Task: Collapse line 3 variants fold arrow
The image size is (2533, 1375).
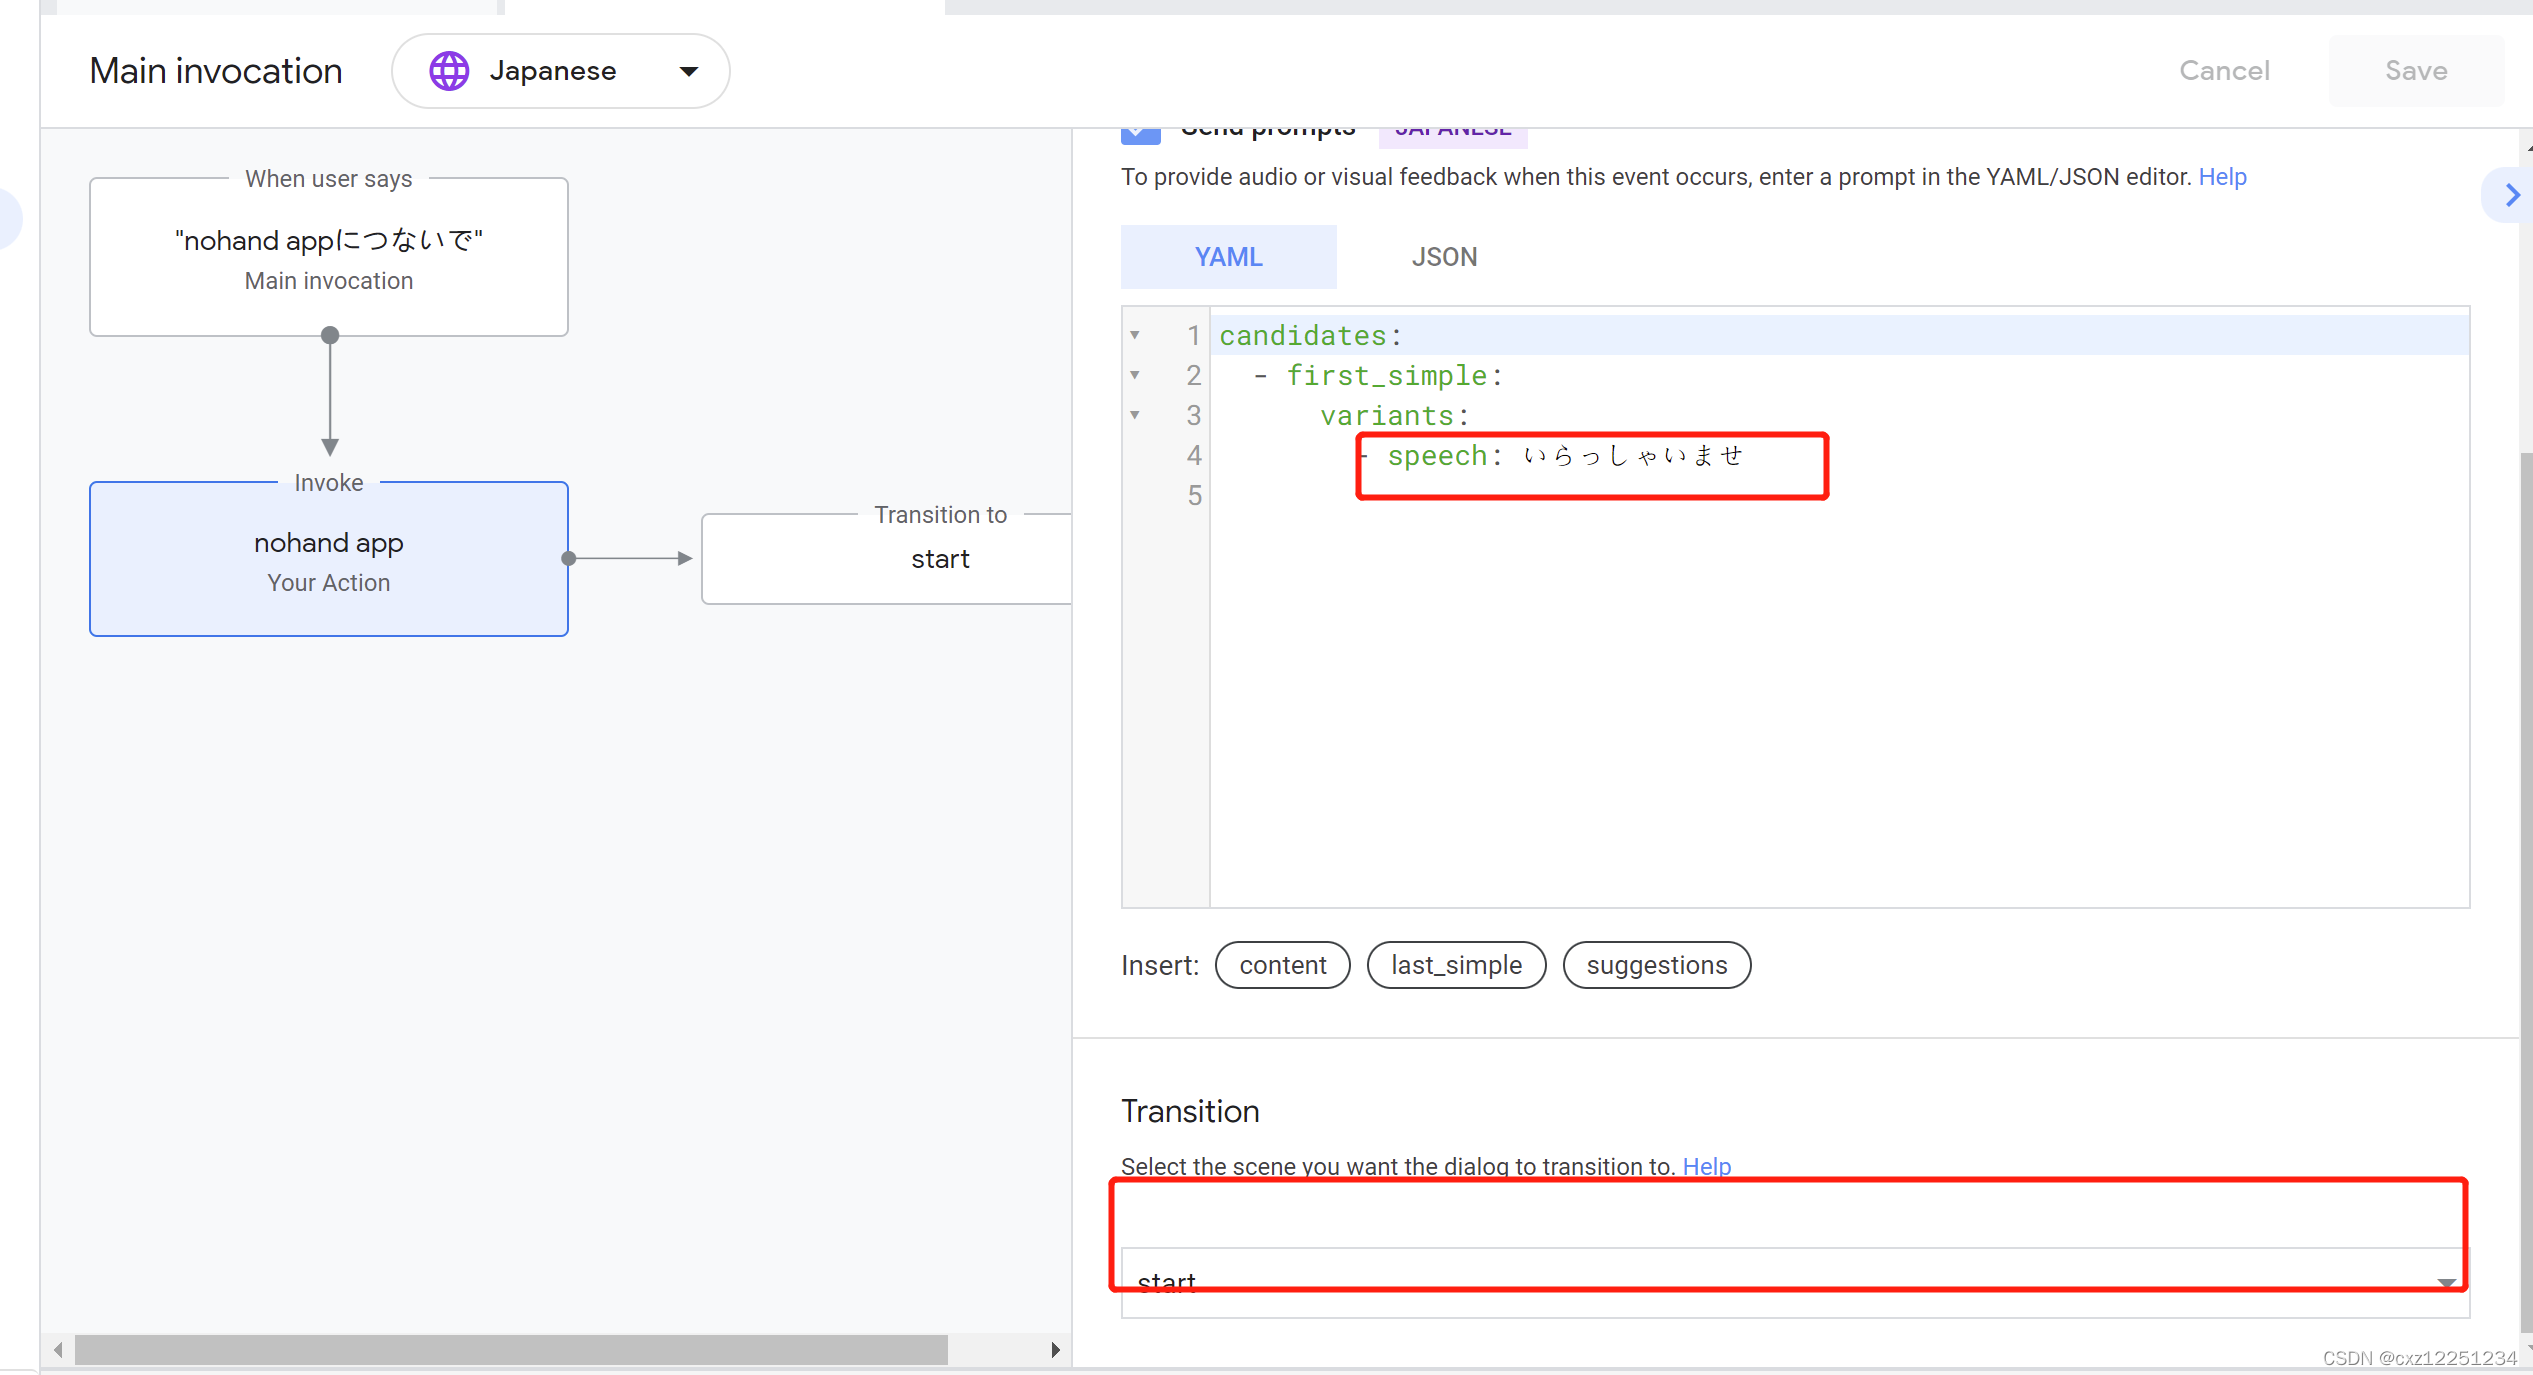Action: (x=1135, y=415)
